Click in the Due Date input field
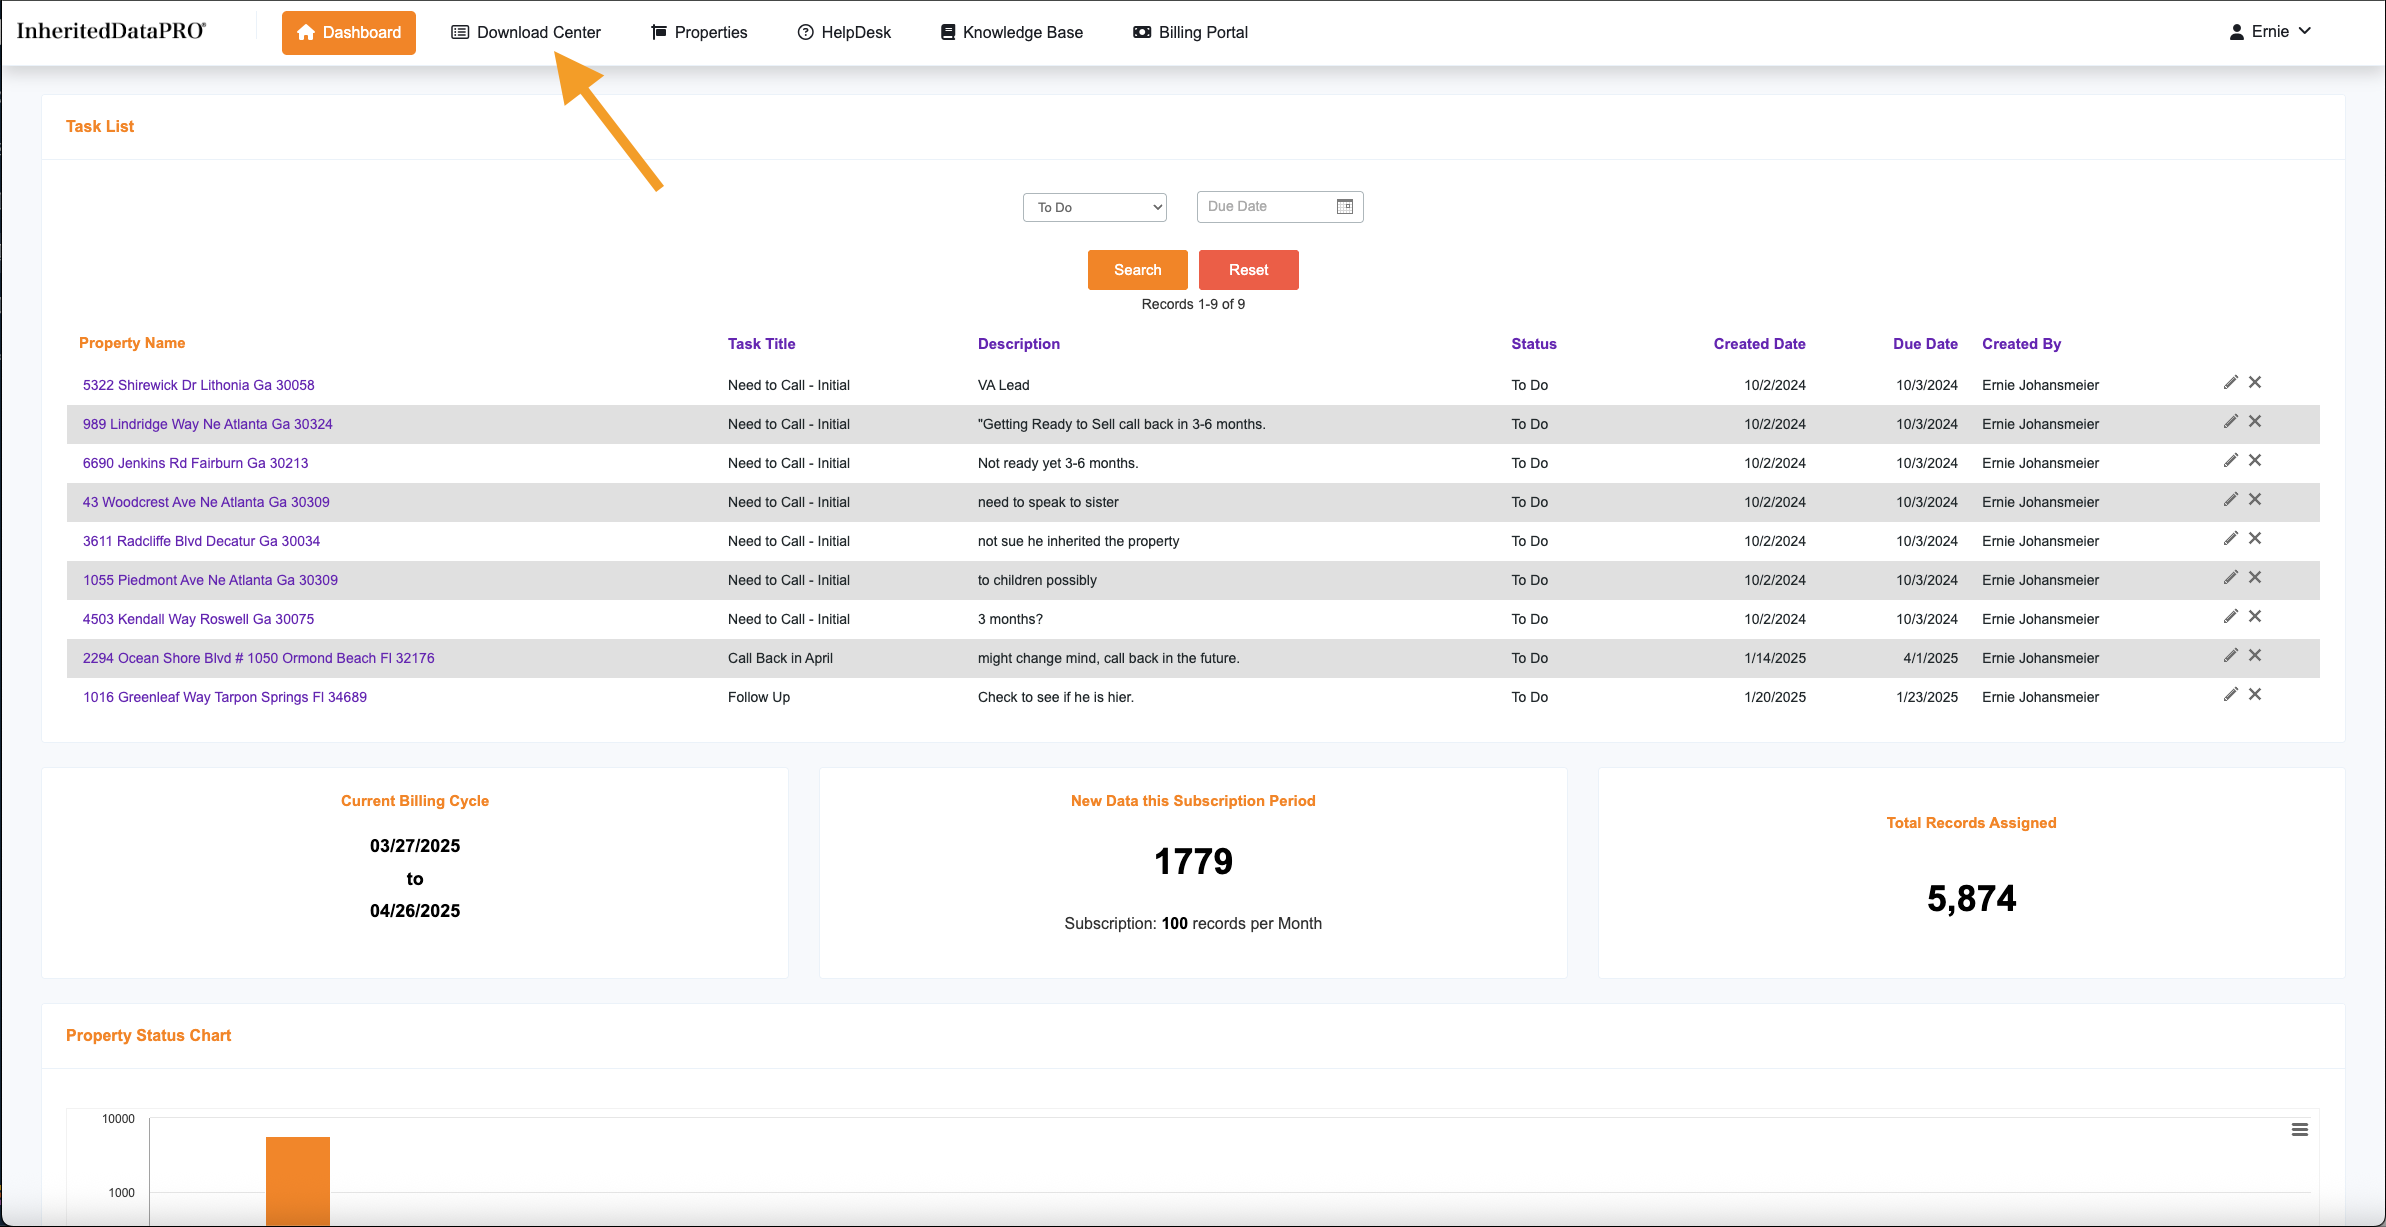 (x=1266, y=207)
